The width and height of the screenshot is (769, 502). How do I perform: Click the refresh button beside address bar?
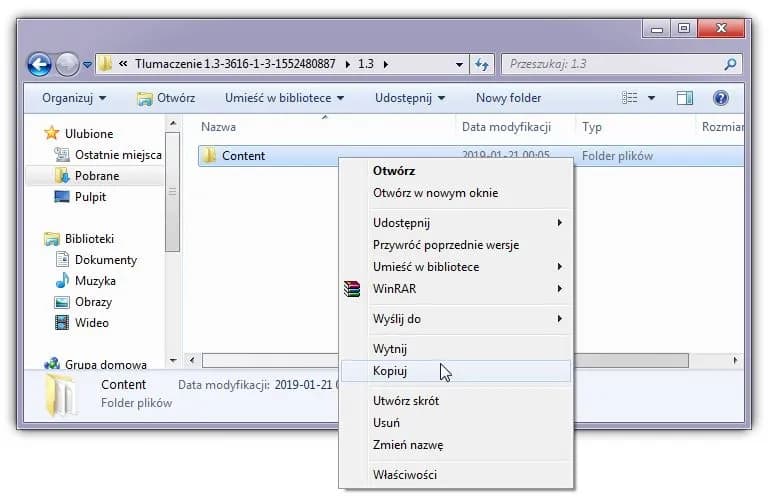pyautogui.click(x=480, y=65)
